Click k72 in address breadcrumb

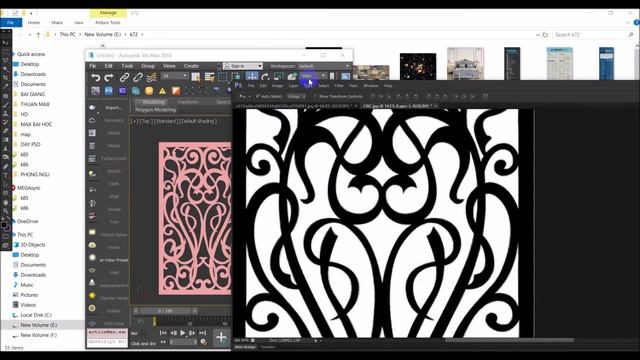click(x=133, y=35)
